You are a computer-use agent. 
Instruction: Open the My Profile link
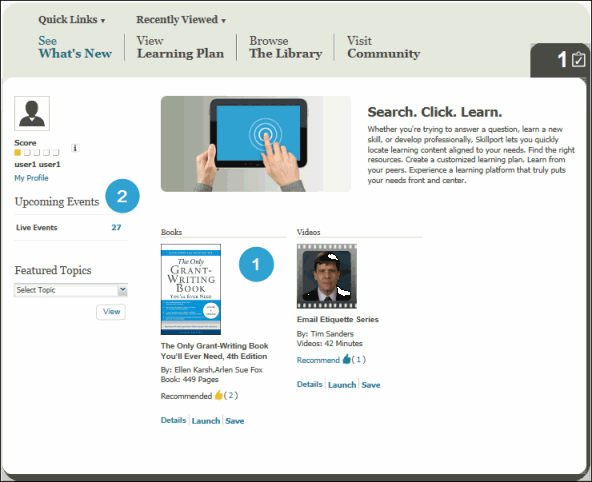point(31,178)
